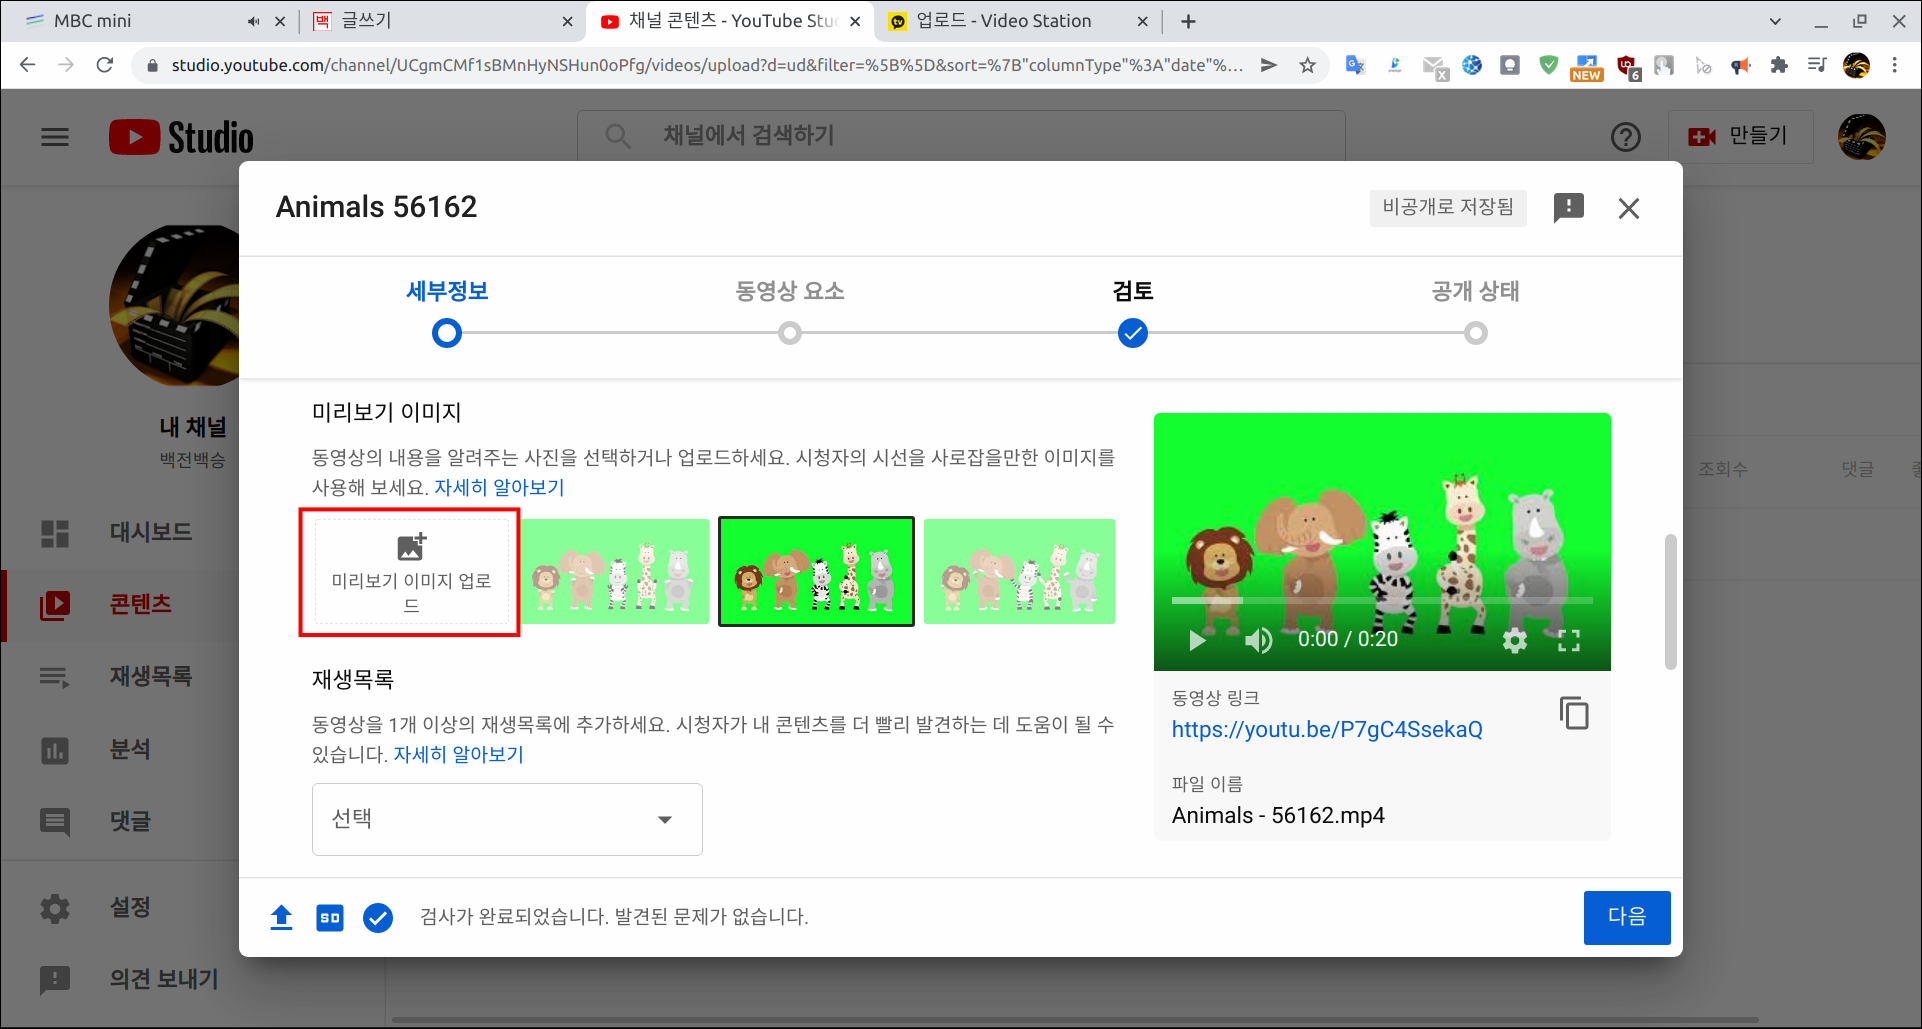
Task: Select the 대시보드 sidebar icon
Action: [x=55, y=532]
